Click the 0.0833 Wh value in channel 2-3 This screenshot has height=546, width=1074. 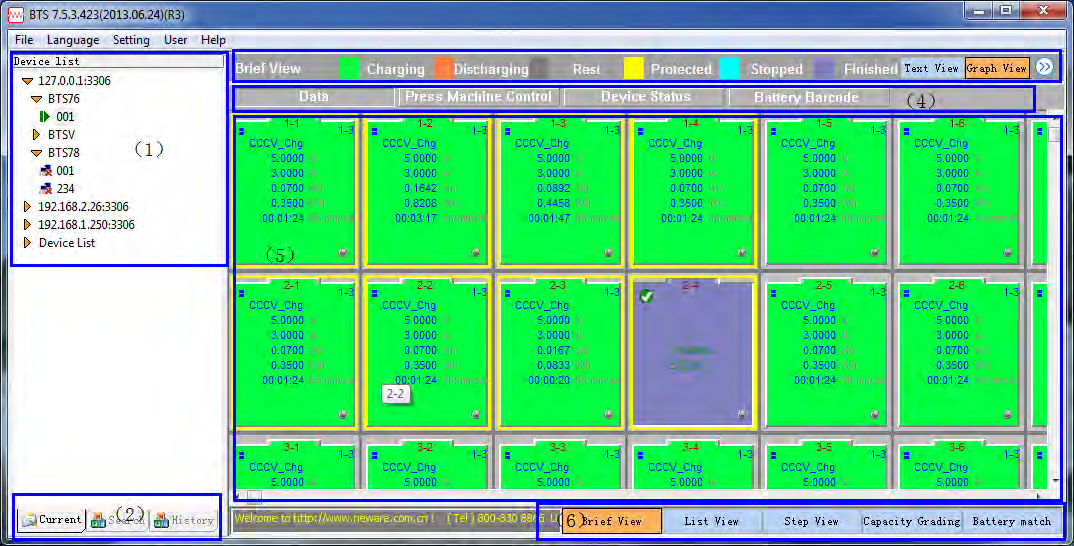[553, 365]
